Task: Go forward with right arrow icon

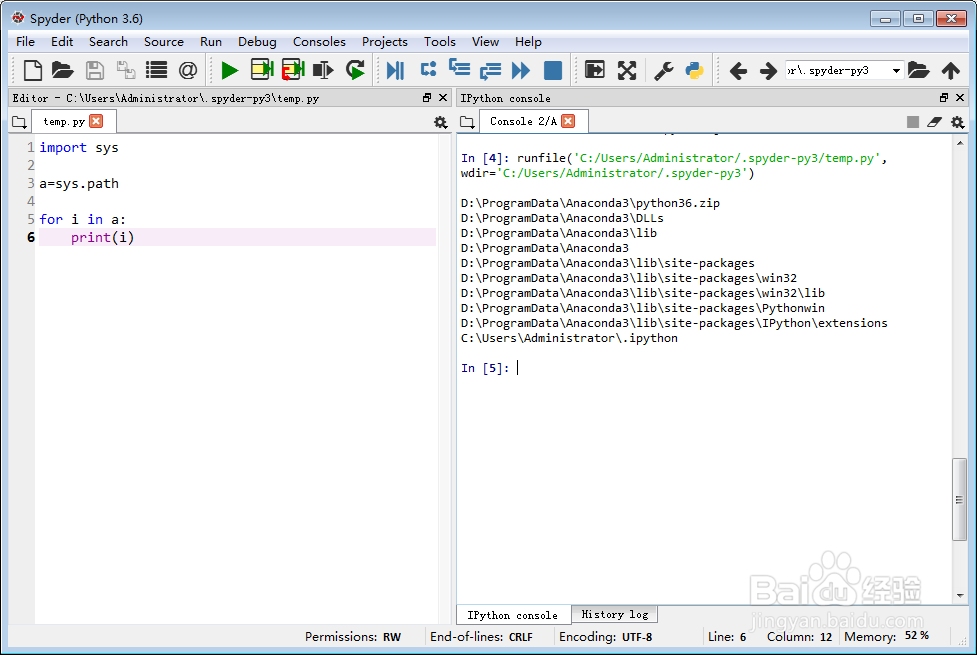Action: [768, 71]
